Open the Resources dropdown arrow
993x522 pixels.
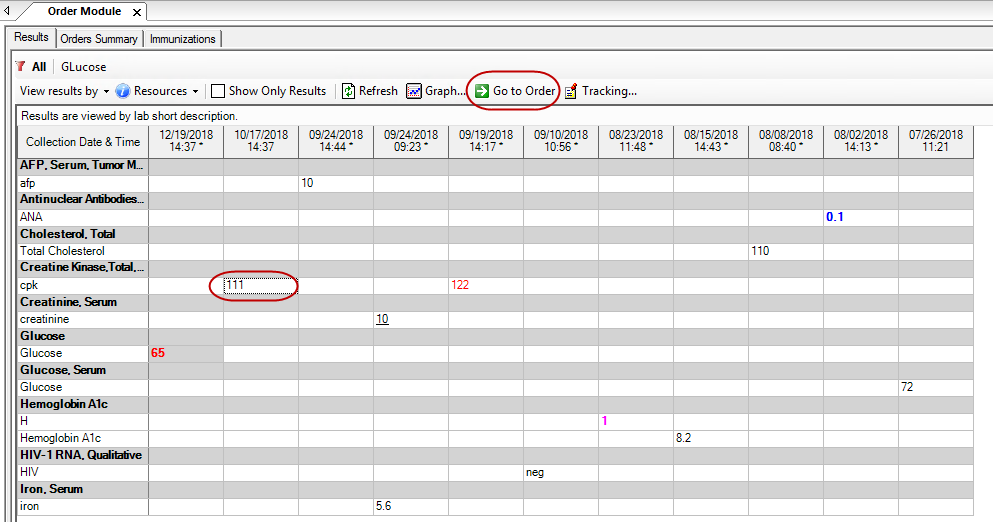[196, 91]
